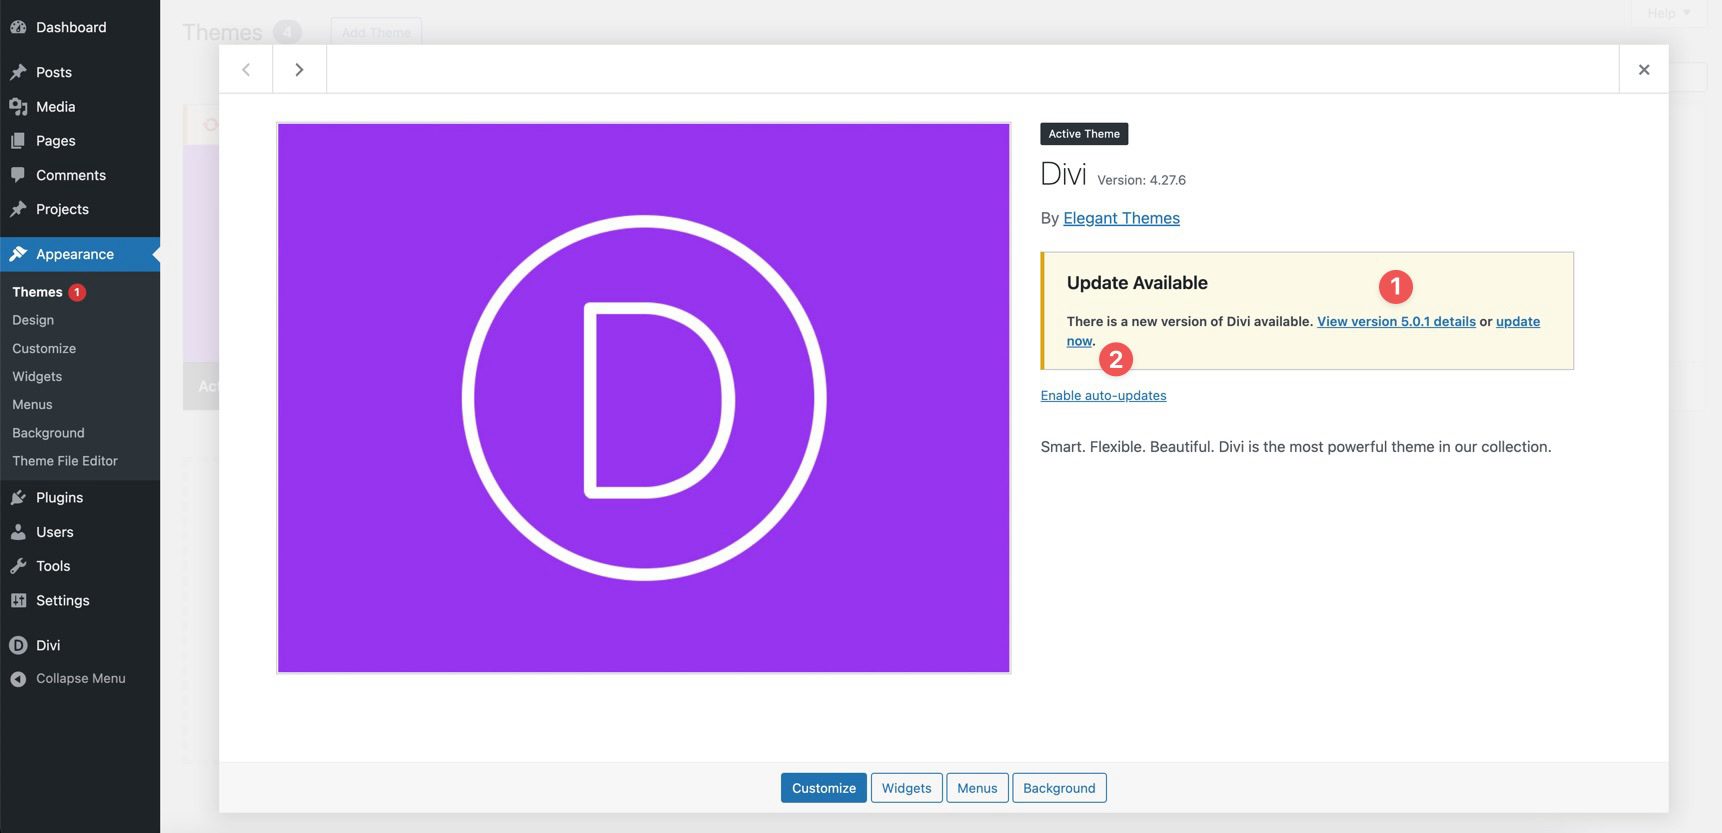Open the Settings menu item
Image resolution: width=1722 pixels, height=833 pixels.
80,600
